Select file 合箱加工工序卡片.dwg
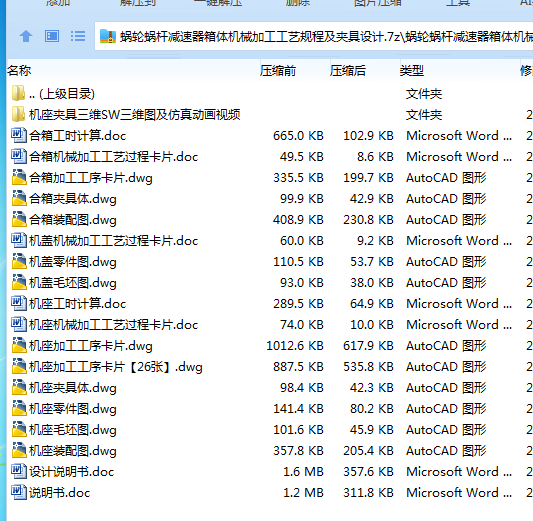Viewport: 533px width, 521px height. pos(91,178)
